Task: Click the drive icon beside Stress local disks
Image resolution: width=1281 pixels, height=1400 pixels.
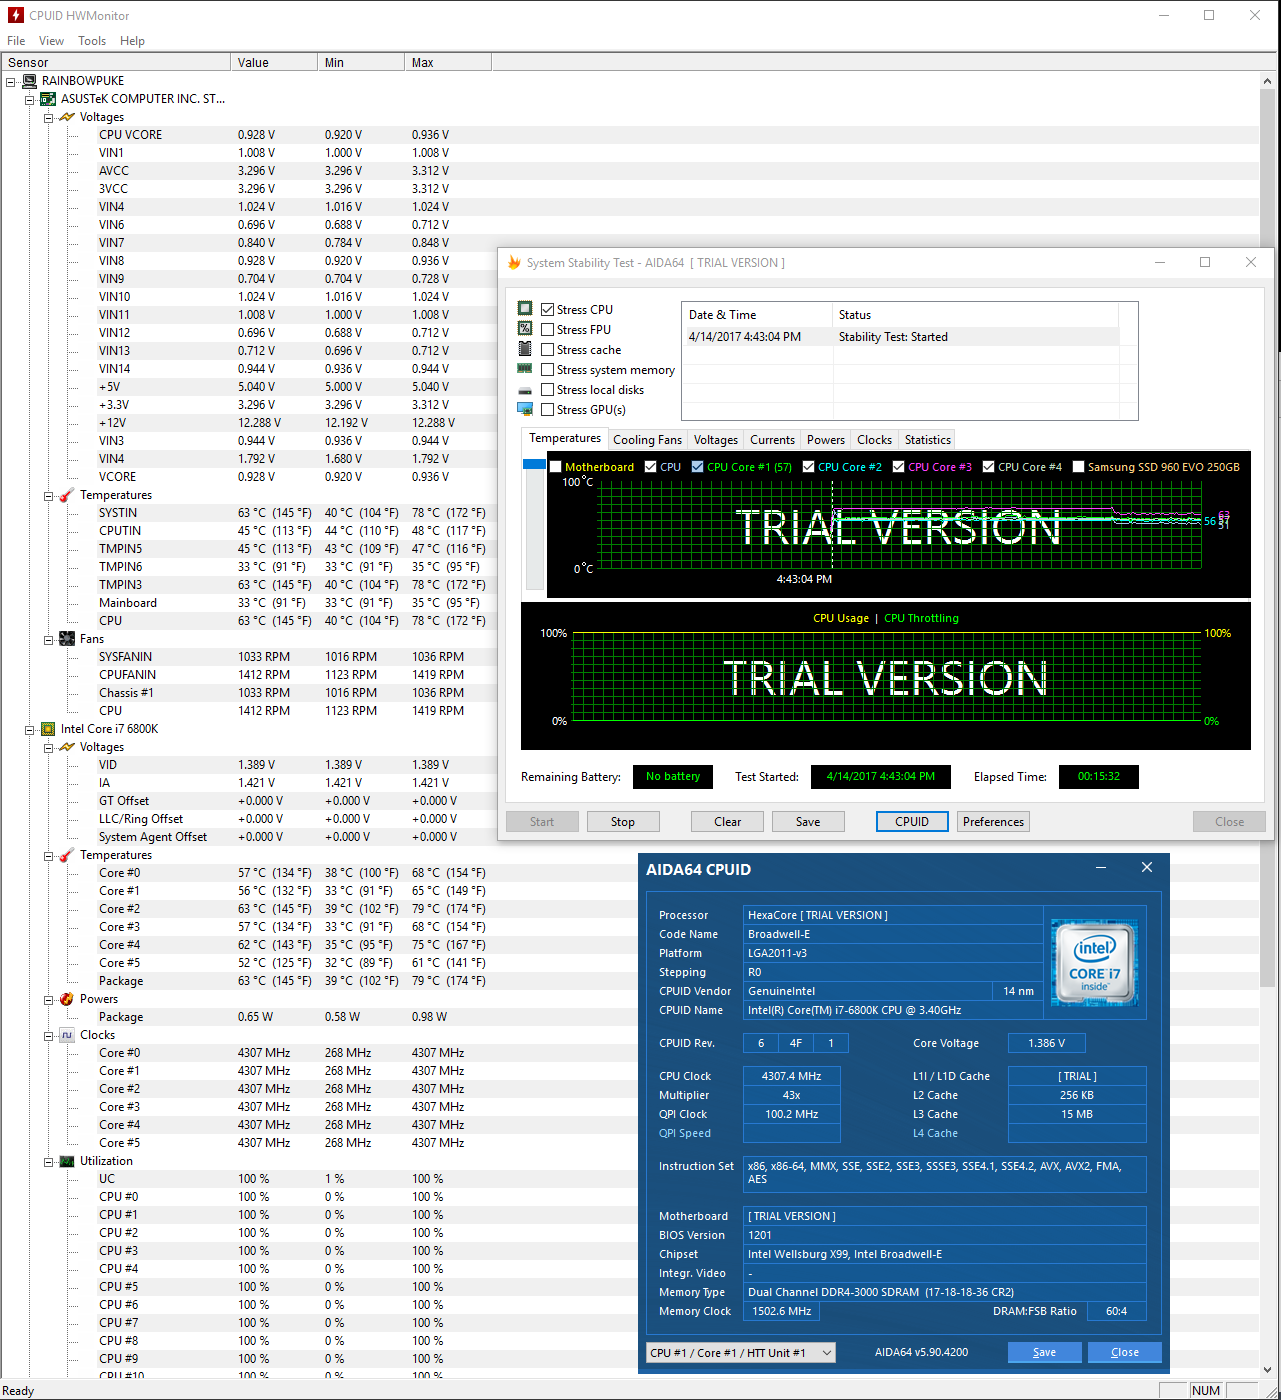Action: click(525, 390)
